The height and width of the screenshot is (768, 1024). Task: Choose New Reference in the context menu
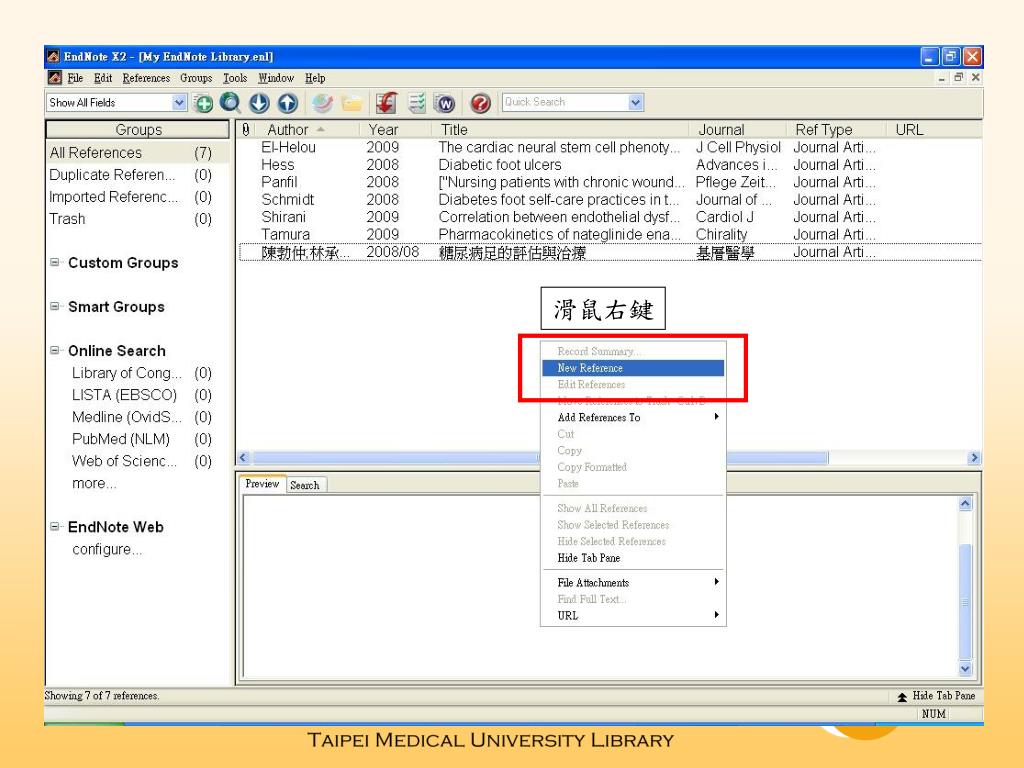click(x=633, y=368)
